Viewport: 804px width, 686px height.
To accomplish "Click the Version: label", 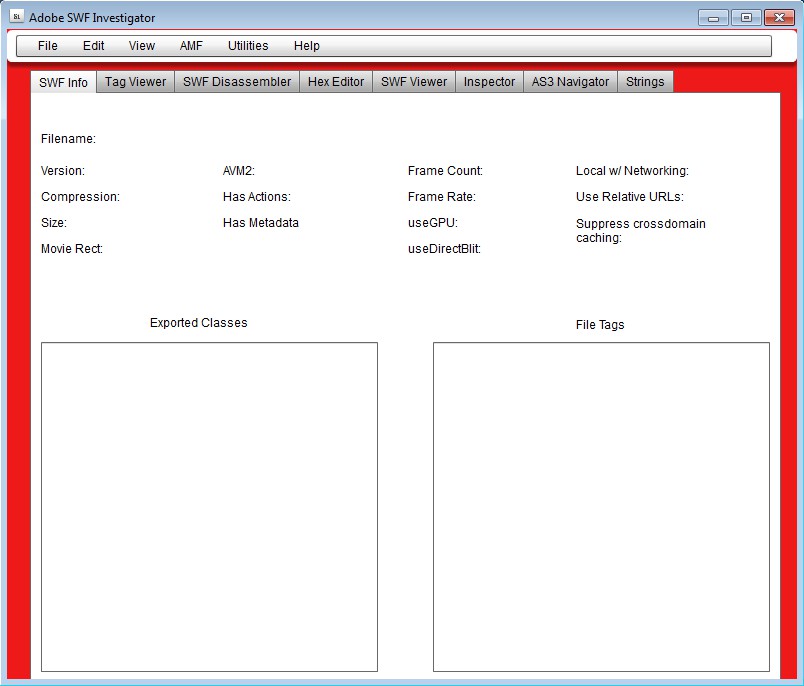I will point(63,171).
